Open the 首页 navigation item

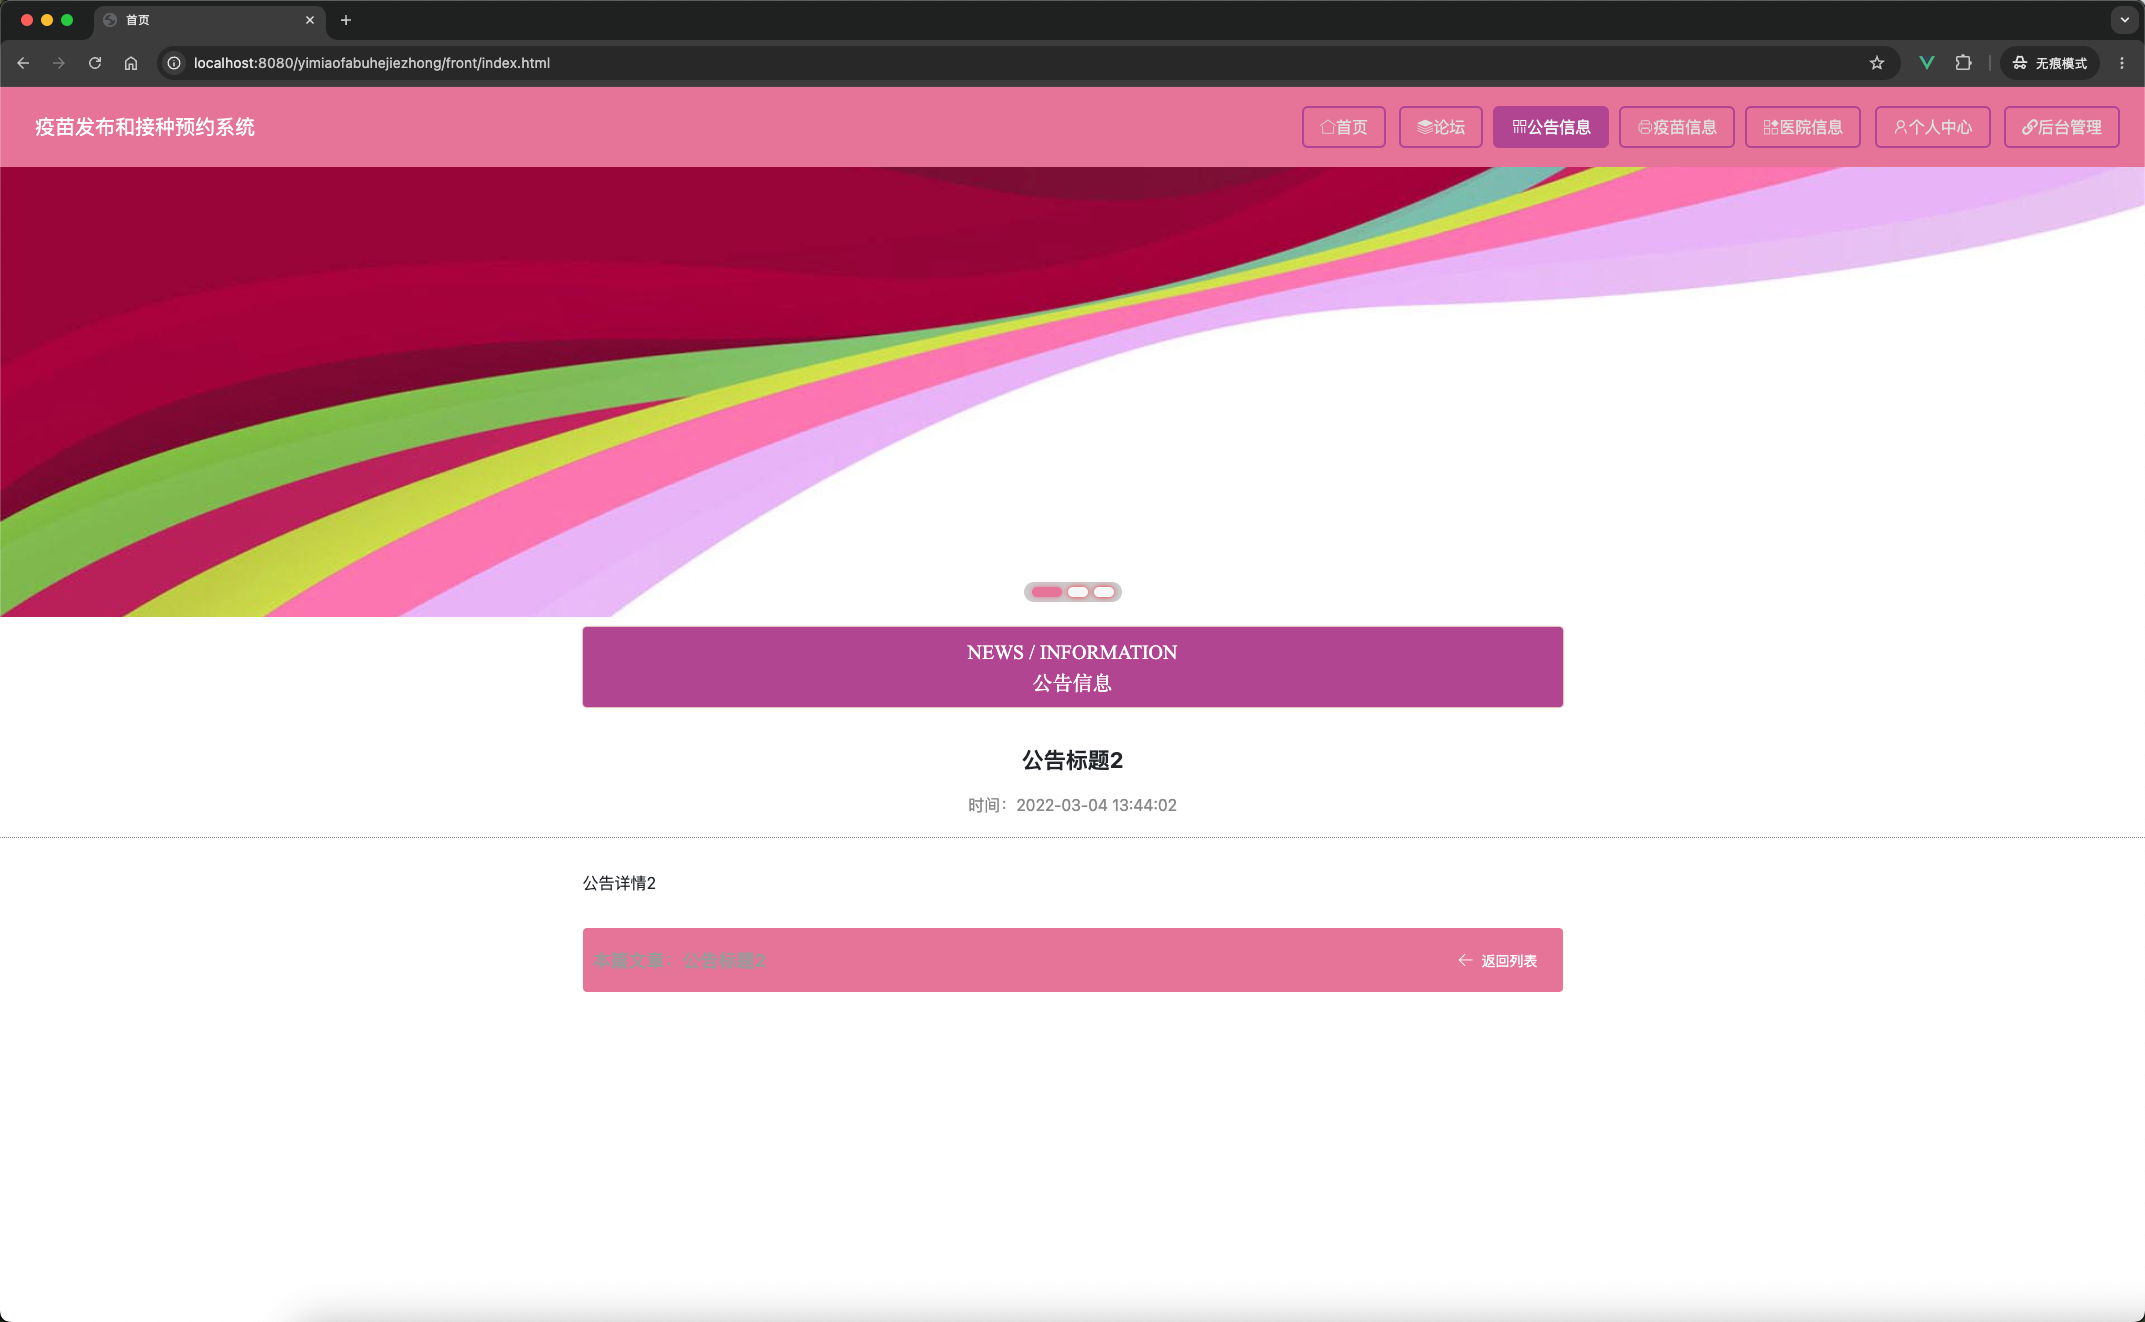pyautogui.click(x=1344, y=127)
